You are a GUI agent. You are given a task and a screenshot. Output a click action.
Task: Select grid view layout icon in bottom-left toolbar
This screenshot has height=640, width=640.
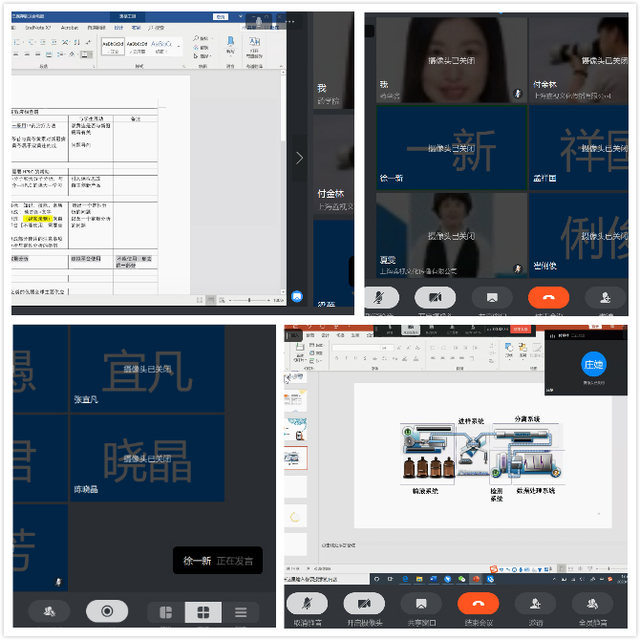pyautogui.click(x=202, y=612)
